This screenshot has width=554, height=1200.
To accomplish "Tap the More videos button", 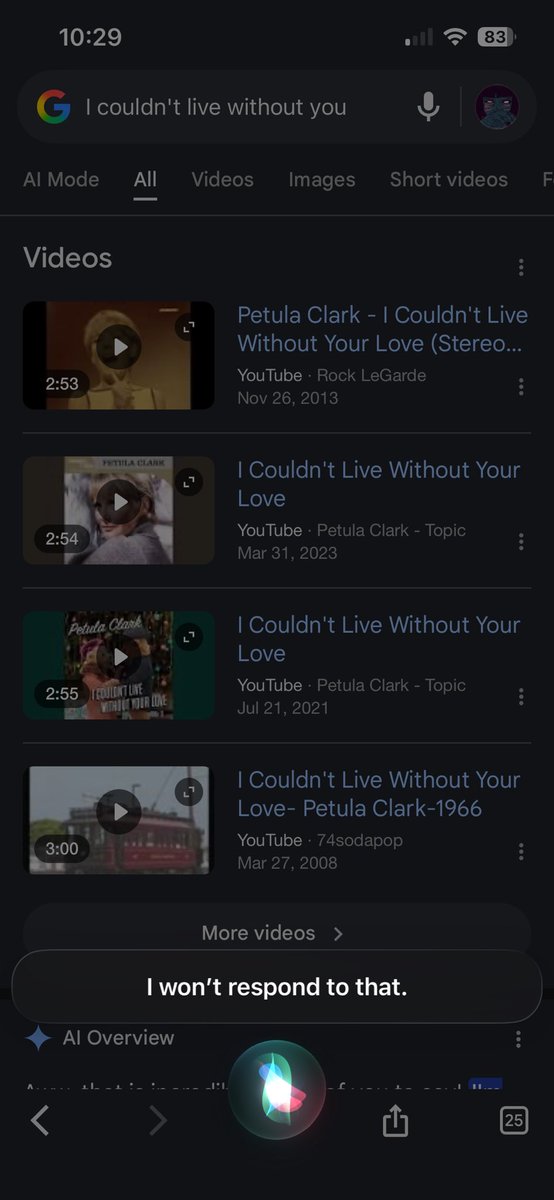I will coord(277,933).
